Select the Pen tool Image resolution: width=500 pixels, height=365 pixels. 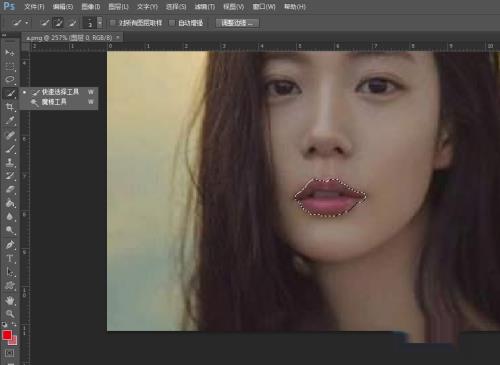click(10, 245)
